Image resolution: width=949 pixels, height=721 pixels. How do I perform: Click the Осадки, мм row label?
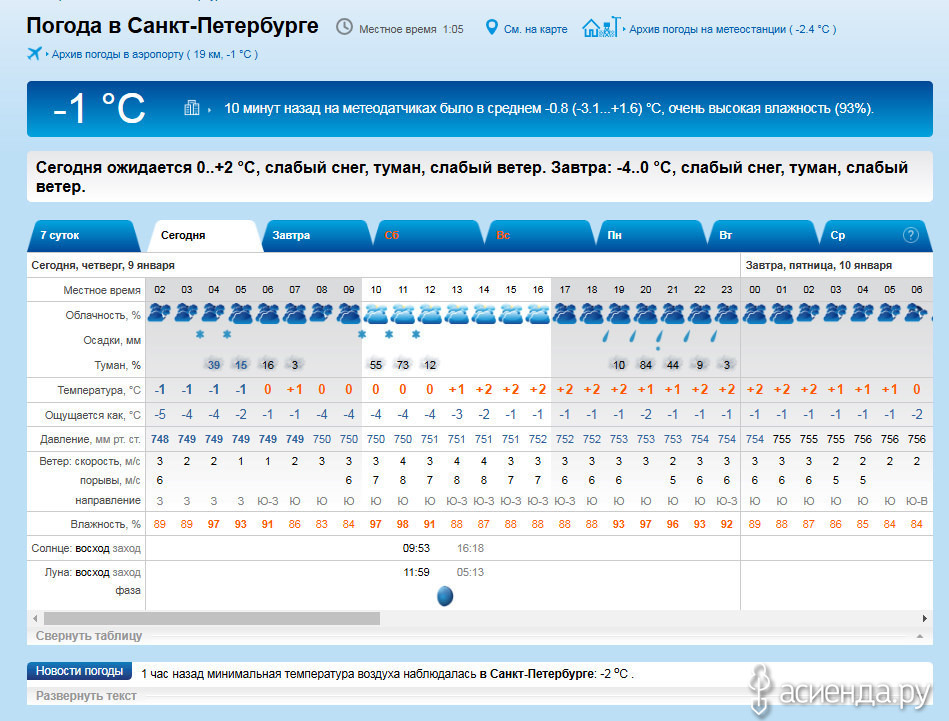[x=112, y=341]
